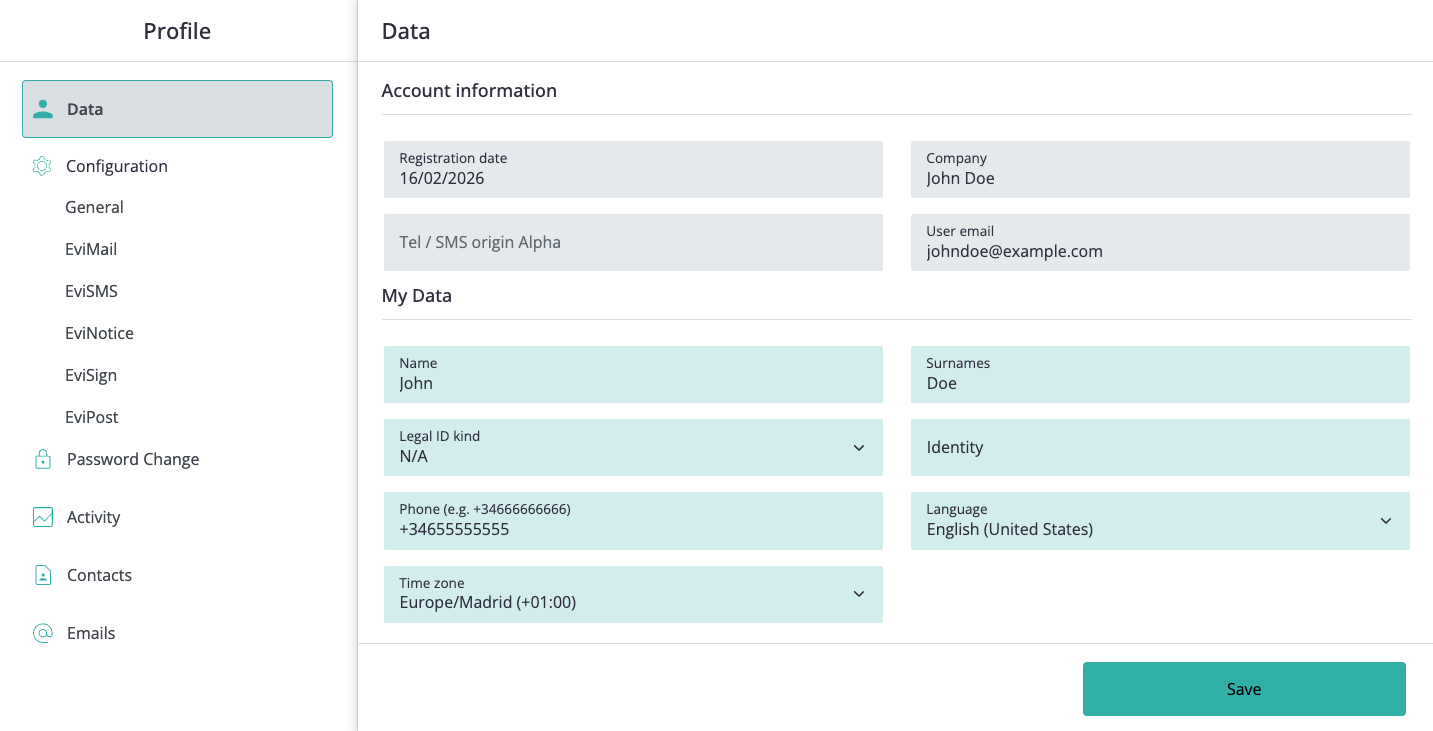
Task: Focus the Identity text field
Action: coord(1160,447)
